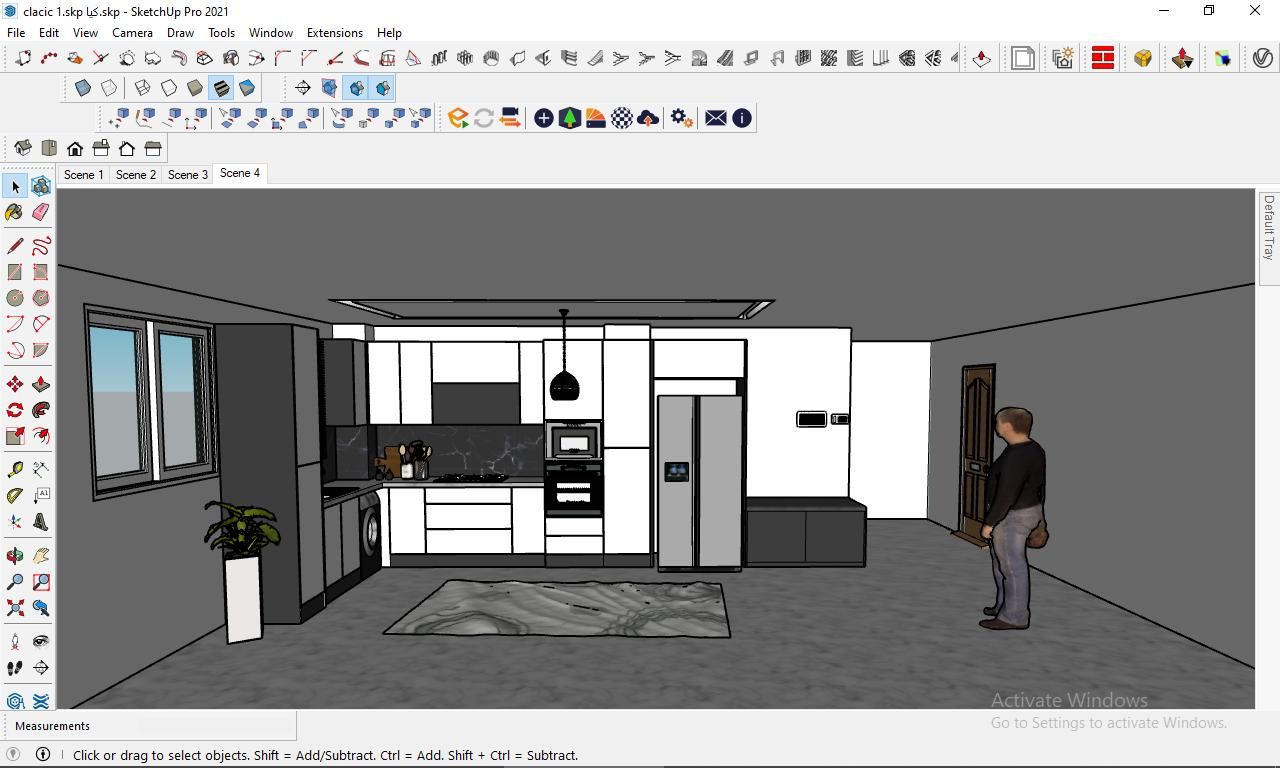Select the Rectangle tool
Viewport: 1280px width, 768px height.
click(15, 272)
